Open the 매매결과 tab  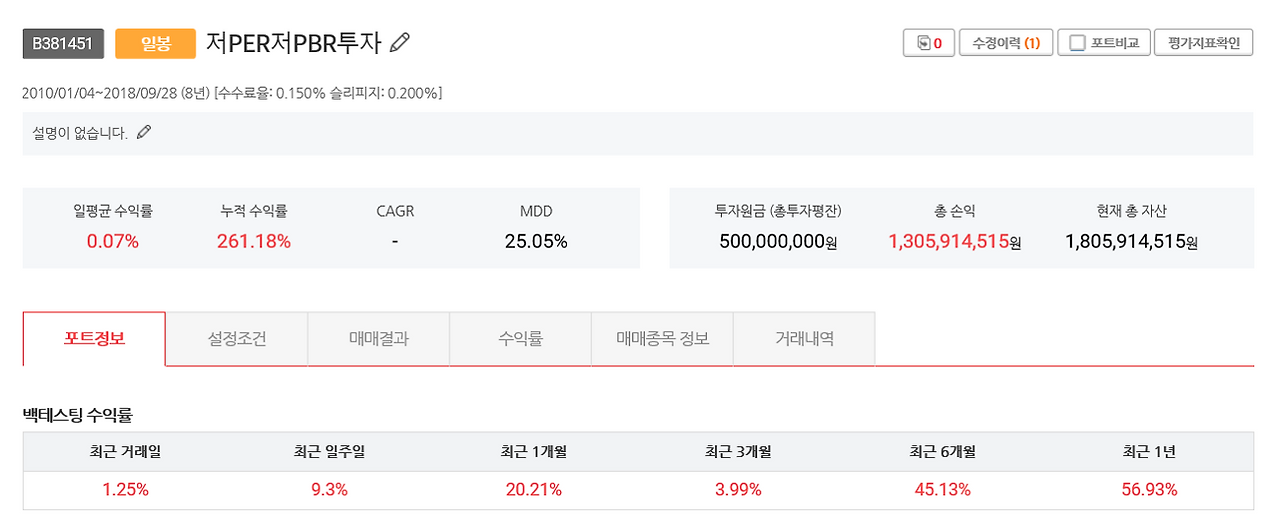tap(379, 339)
